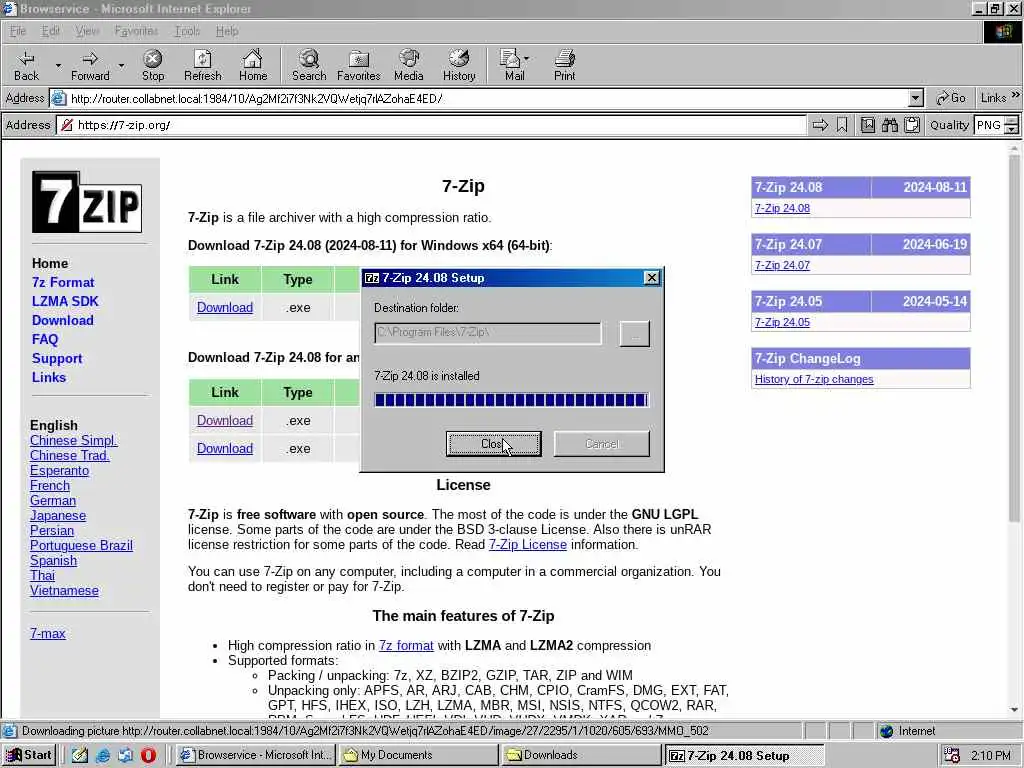Click the first Download link for x64 .exe

(225, 307)
